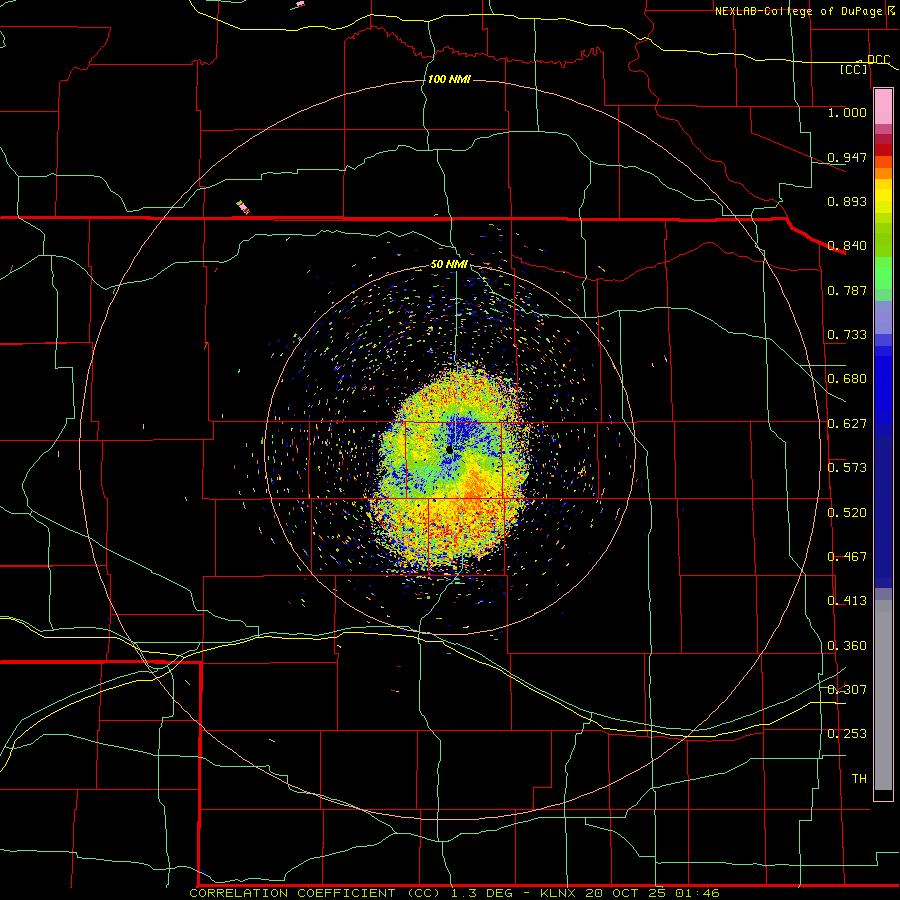Click the black radar site dot at the center

[449, 449]
